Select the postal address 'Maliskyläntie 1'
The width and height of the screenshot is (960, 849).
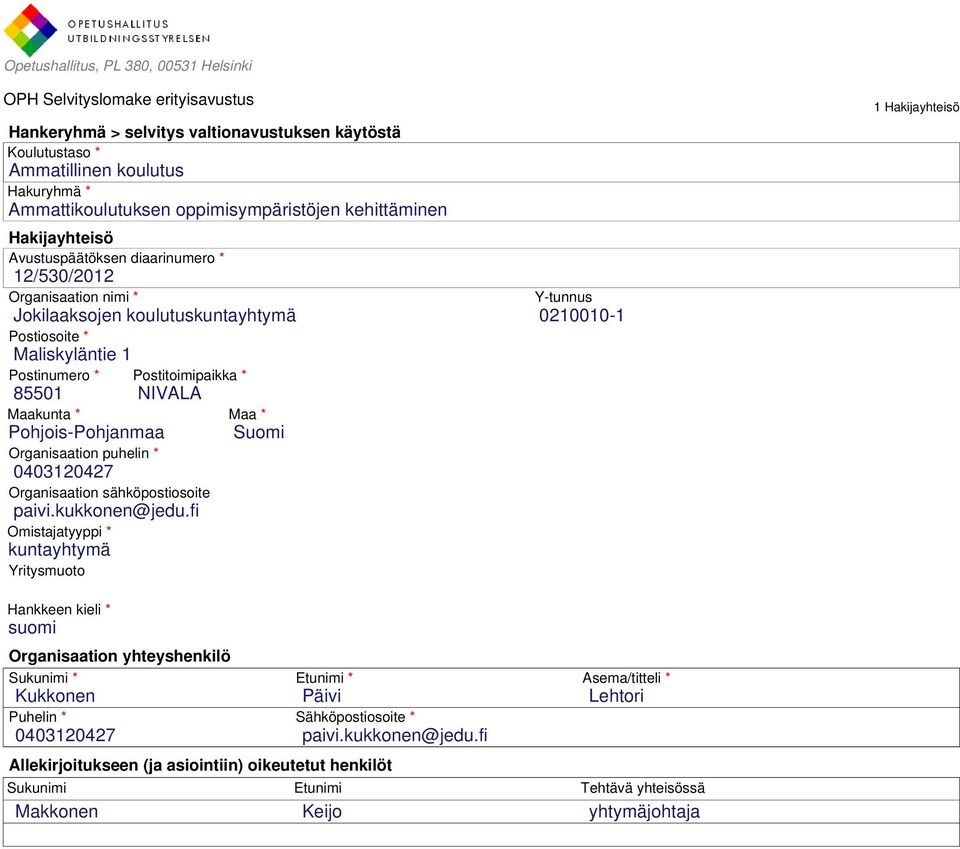(x=72, y=354)
